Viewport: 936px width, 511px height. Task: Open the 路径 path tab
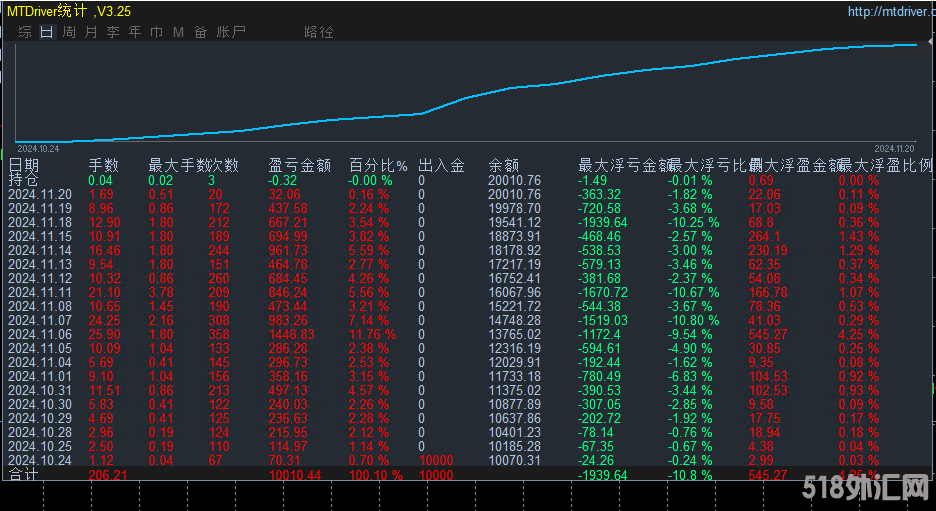319,32
